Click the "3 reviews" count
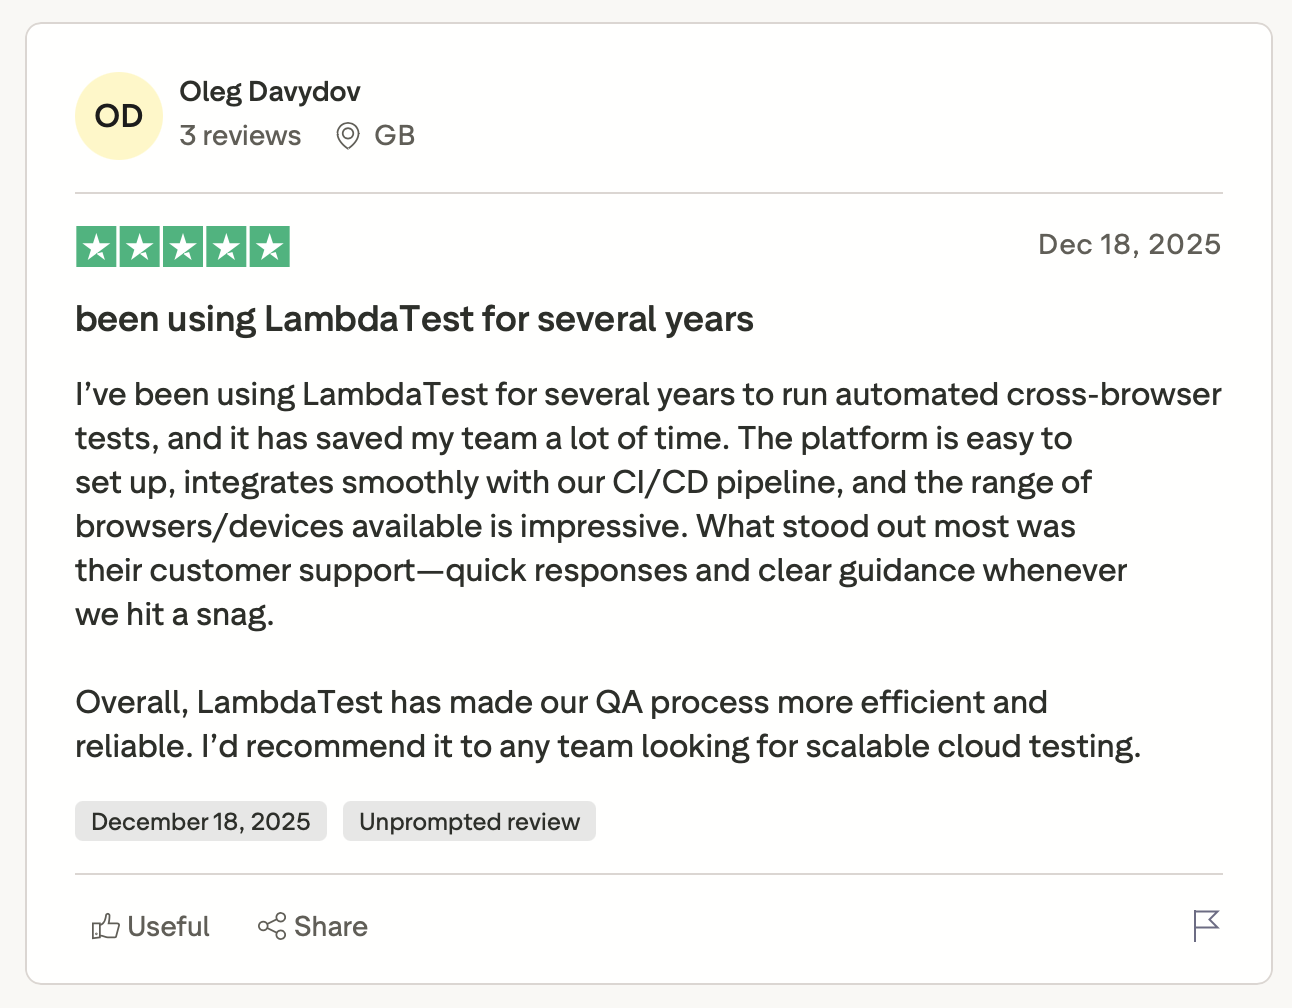The width and height of the screenshot is (1292, 1008). [x=240, y=136]
